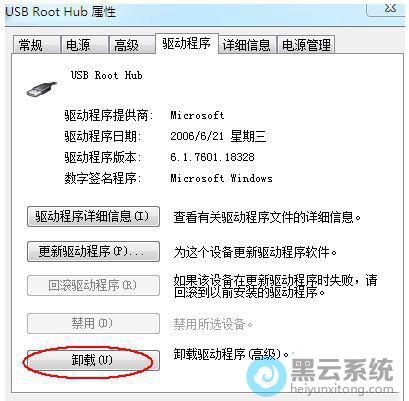The image size is (409, 401).
Task: Go to the 详细信息 tab
Action: click(247, 45)
